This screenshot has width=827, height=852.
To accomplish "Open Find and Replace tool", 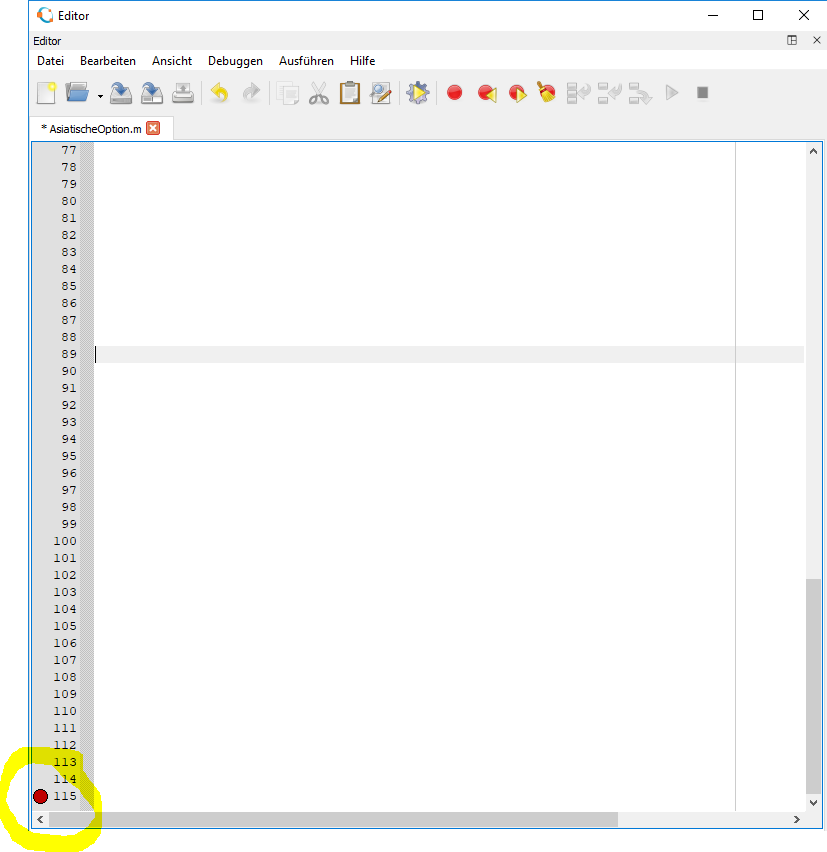I will (380, 93).
